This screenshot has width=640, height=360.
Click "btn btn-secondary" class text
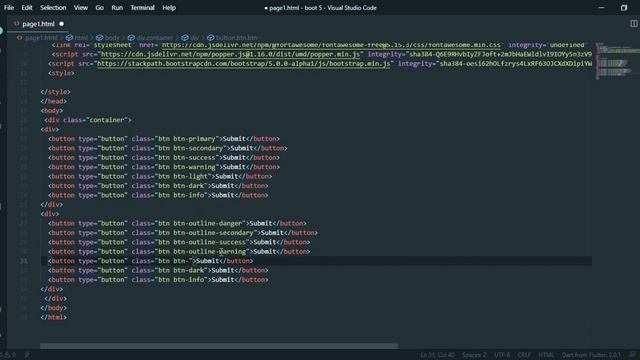191,148
